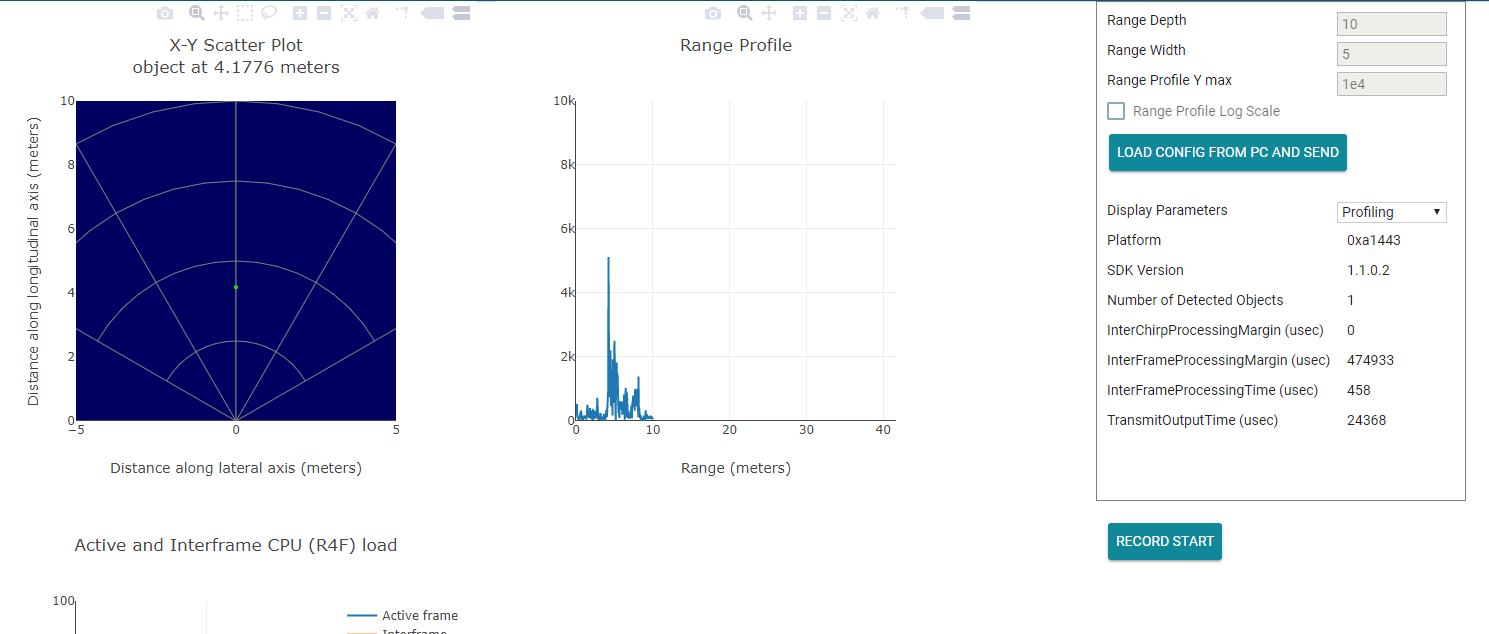Show closest data on hover, scatter plot
1489x634 pixels.
(x=432, y=13)
